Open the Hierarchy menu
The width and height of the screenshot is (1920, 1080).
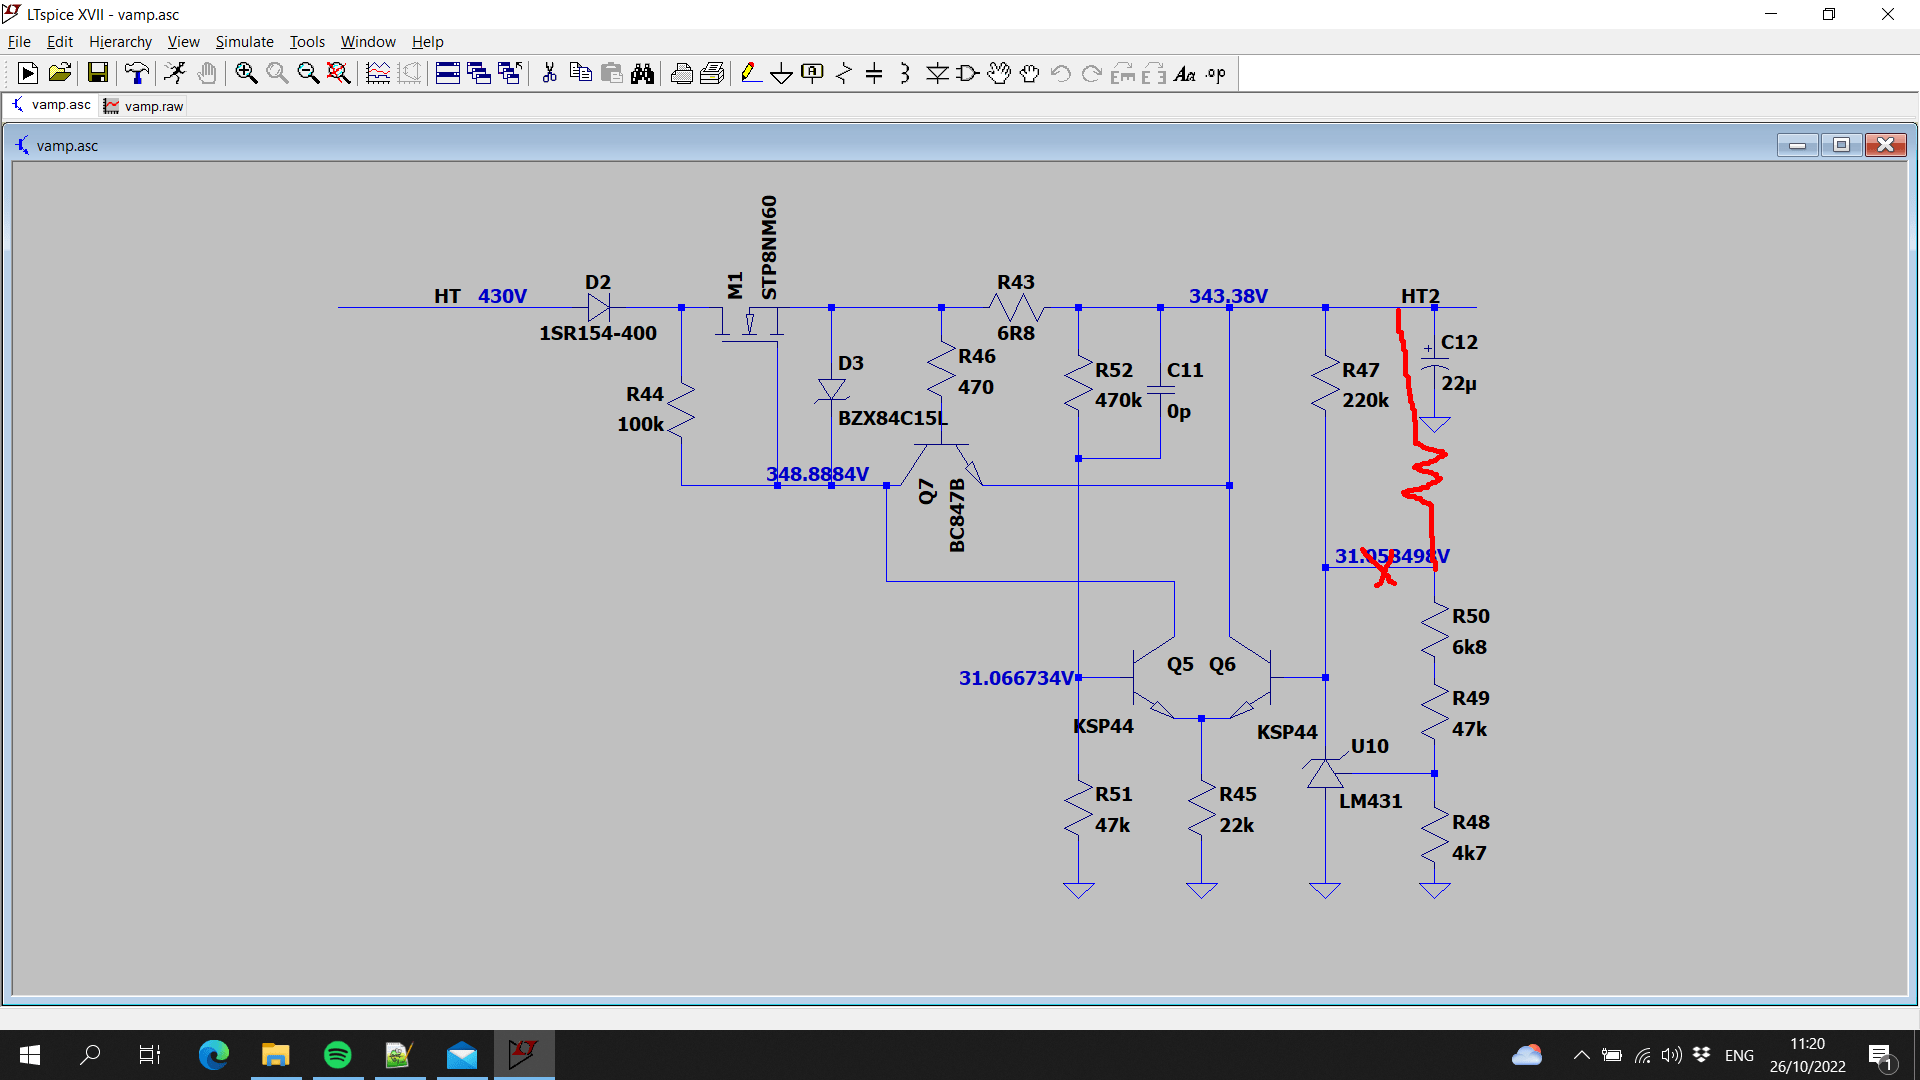[x=120, y=41]
